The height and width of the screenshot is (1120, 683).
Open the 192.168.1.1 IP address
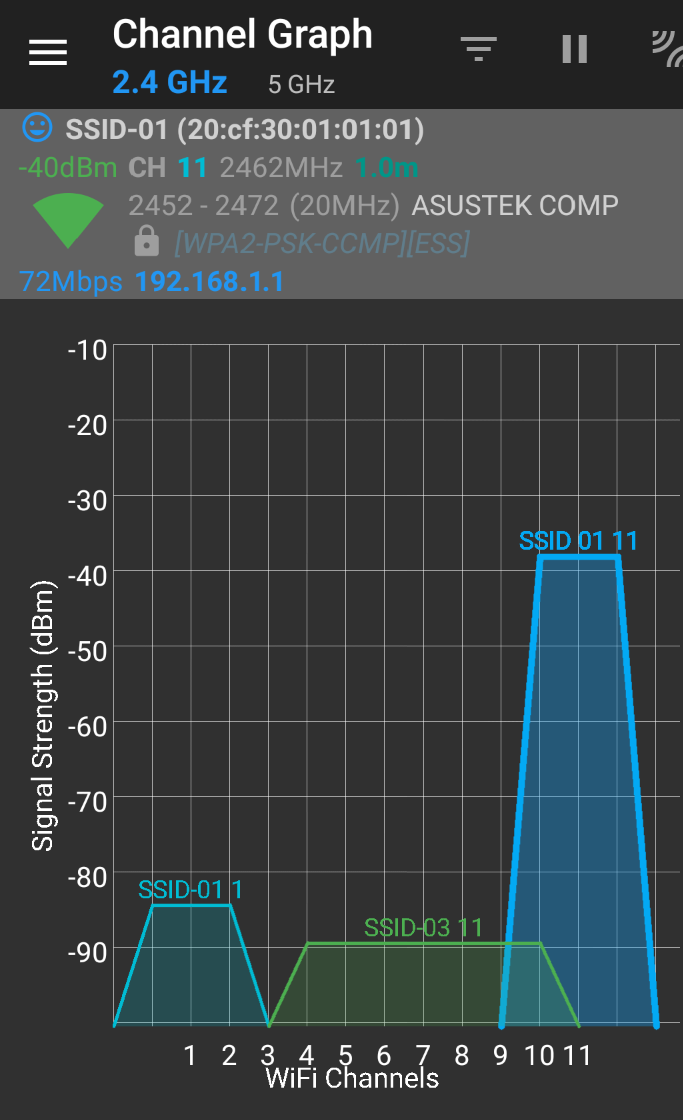coord(209,281)
